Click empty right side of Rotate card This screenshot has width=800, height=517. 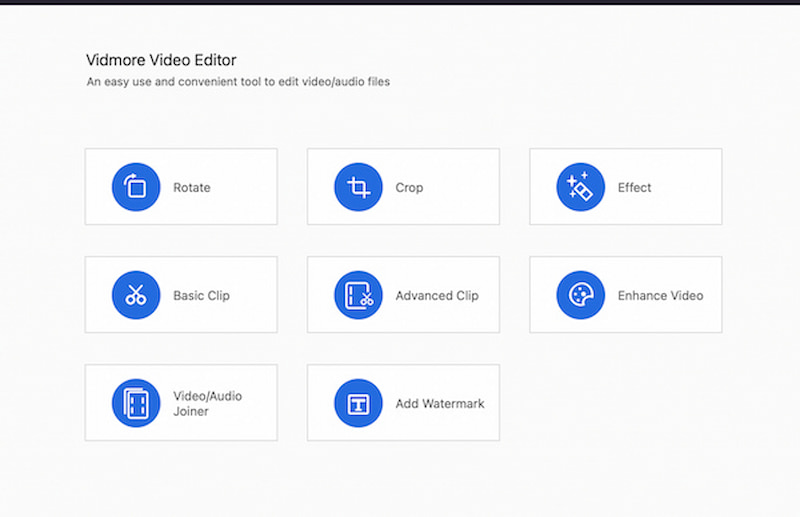(x=248, y=187)
